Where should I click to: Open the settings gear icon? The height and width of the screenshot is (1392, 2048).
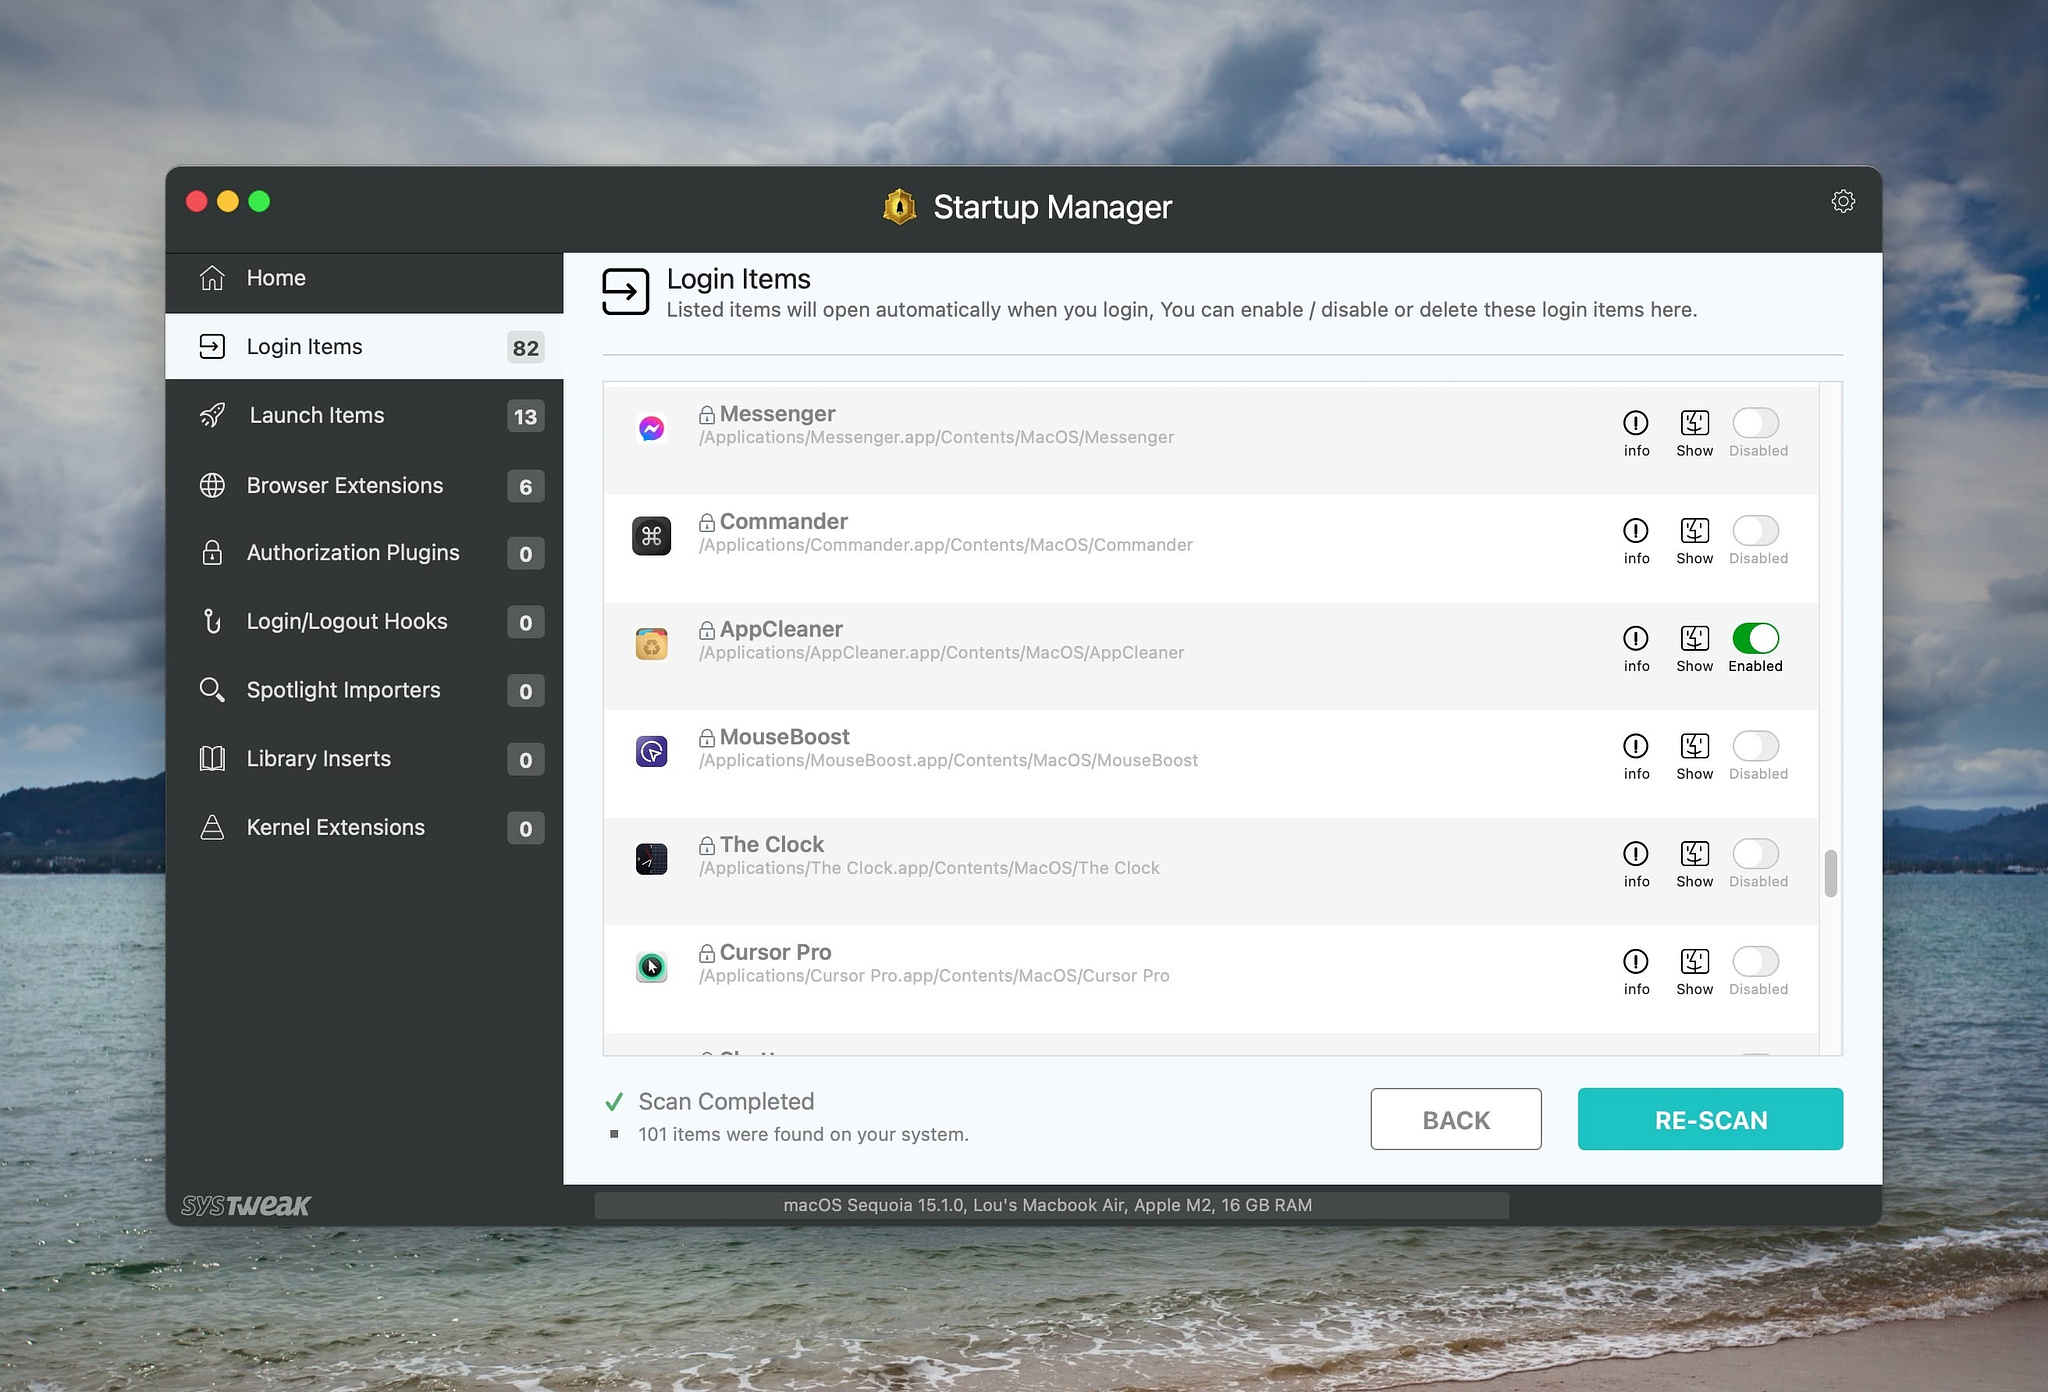(x=1842, y=201)
